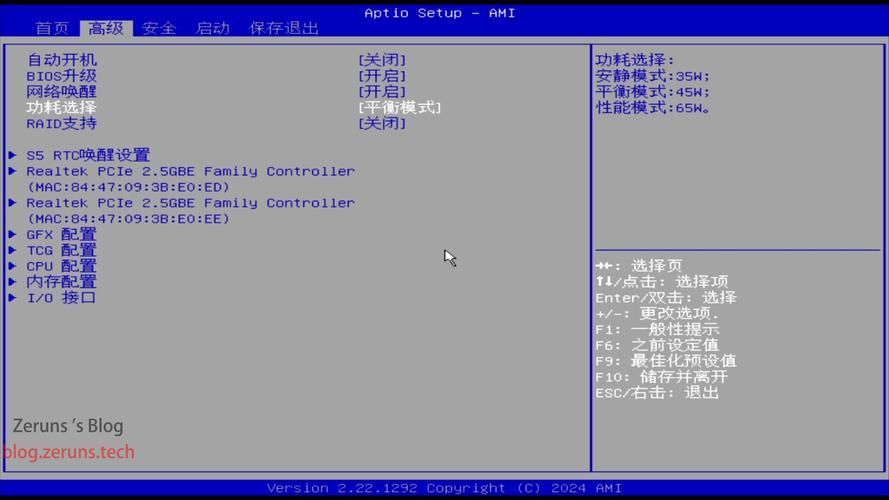Image resolution: width=889 pixels, height=500 pixels.
Task: Click the 选择页 key hint
Action: (639, 266)
